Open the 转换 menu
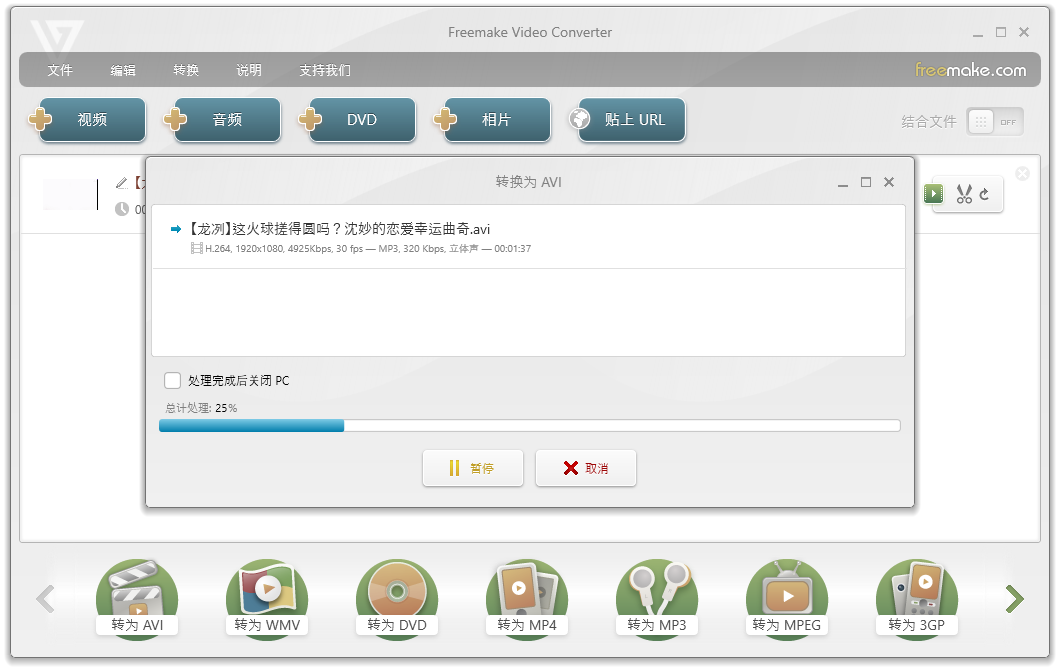The width and height of the screenshot is (1060, 670). tap(186, 70)
